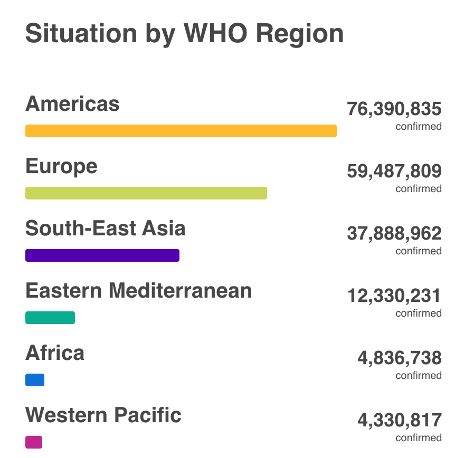Viewport: 456px width, 458px height.
Task: Click the 12,330,231 confirmed count
Action: tap(394, 296)
